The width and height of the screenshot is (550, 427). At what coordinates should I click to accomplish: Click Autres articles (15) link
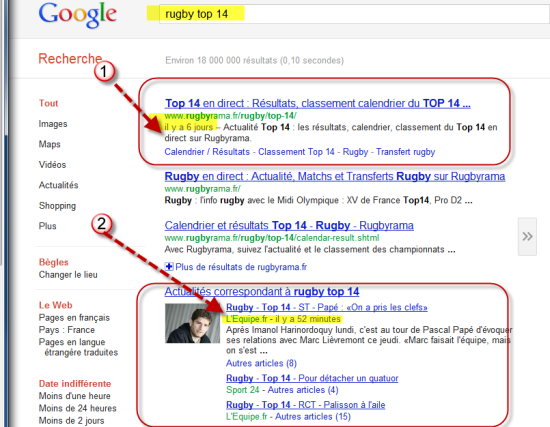[313, 416]
